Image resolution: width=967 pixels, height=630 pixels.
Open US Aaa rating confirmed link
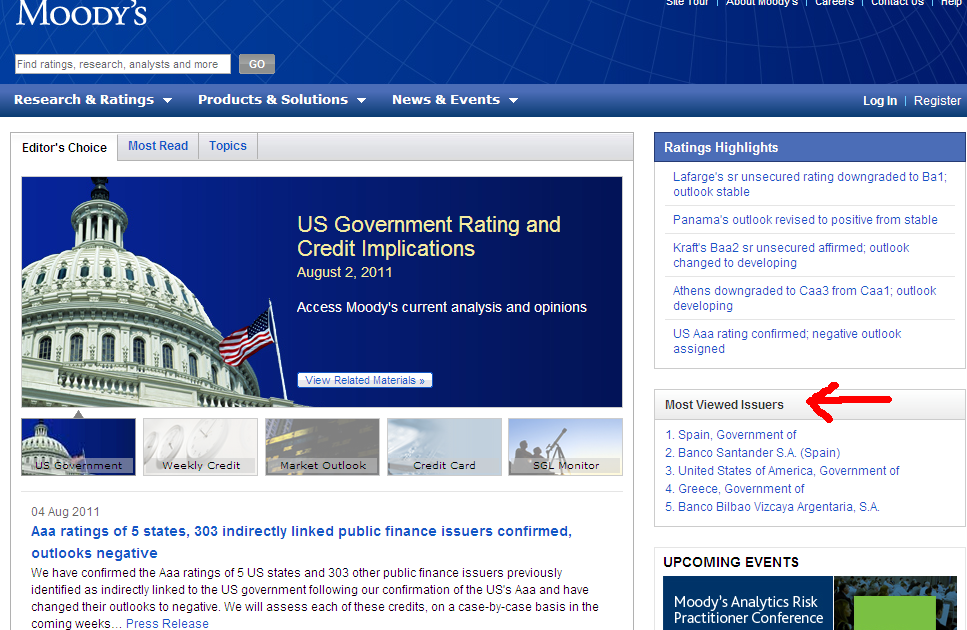point(787,341)
